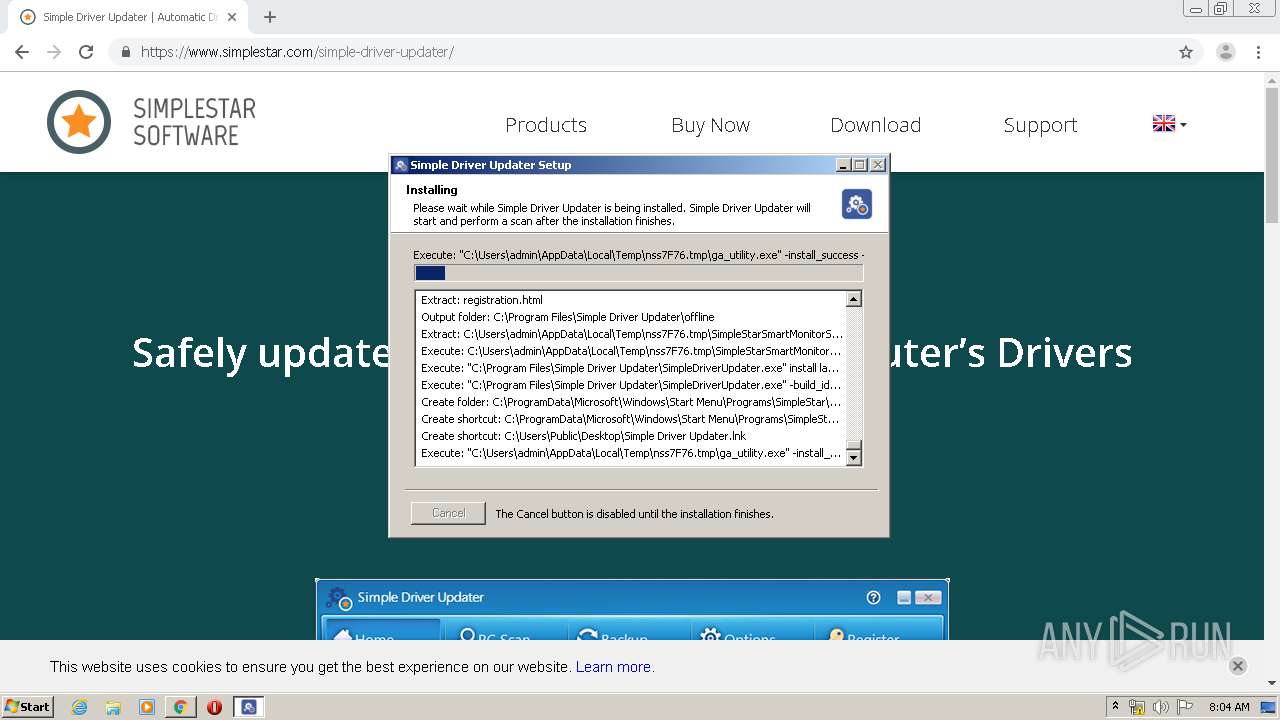Open the Products menu
The image size is (1280, 720).
click(x=546, y=125)
